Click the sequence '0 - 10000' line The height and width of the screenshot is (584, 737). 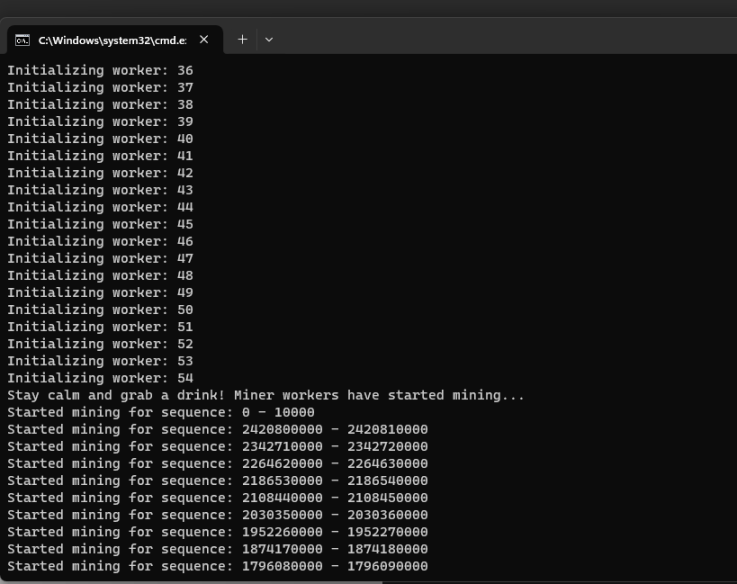click(160, 412)
